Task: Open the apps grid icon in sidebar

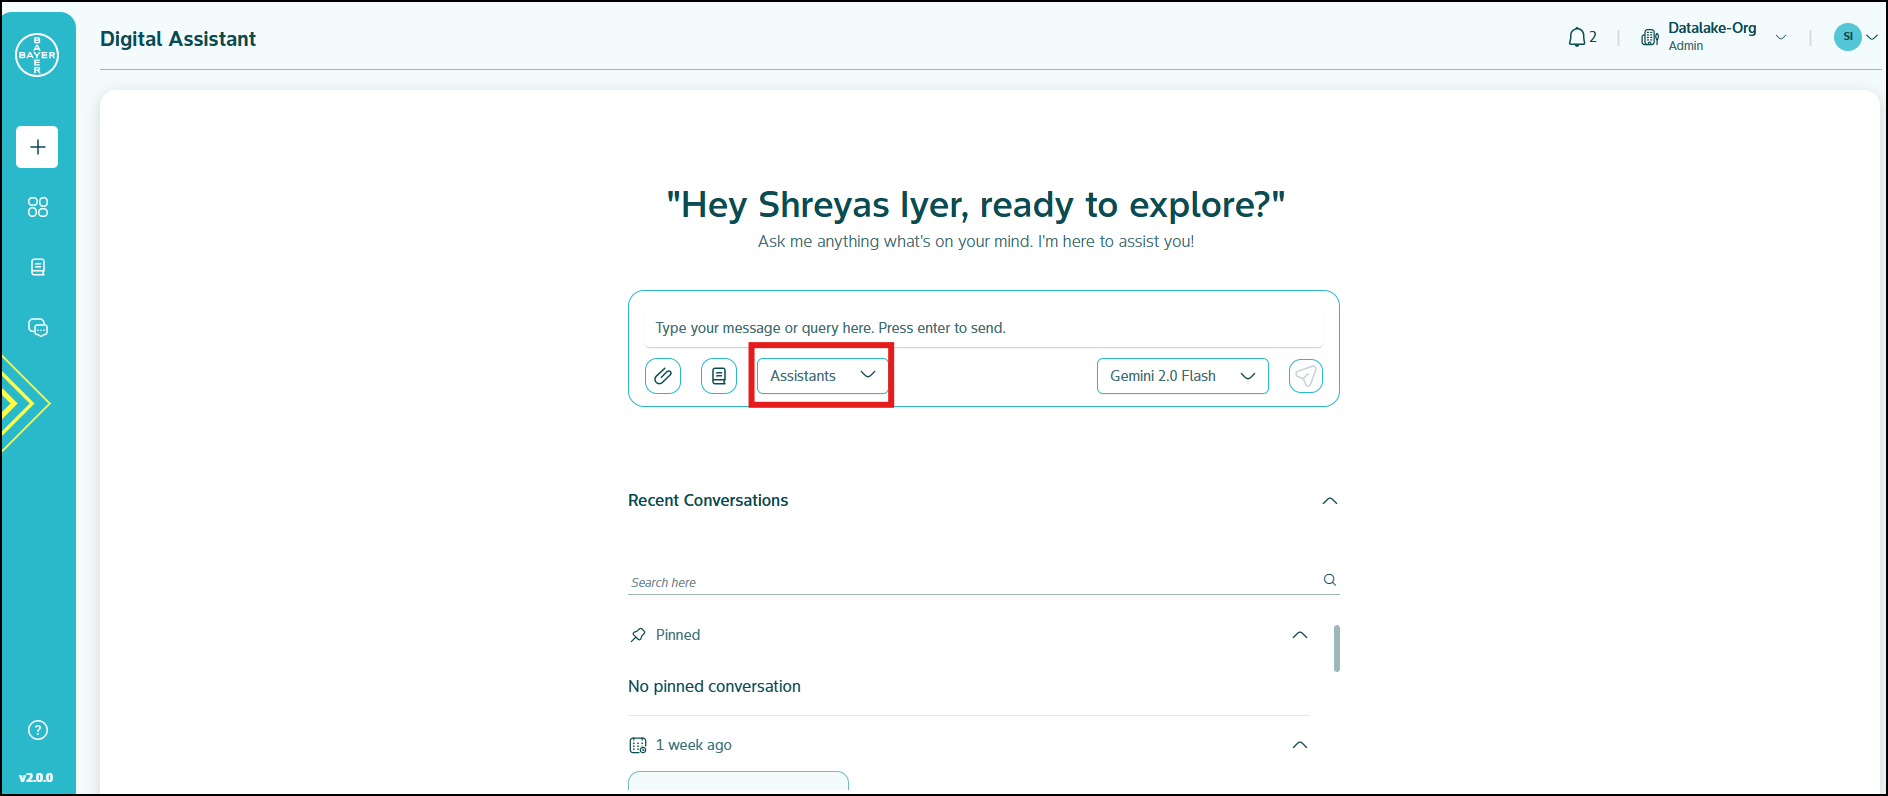Action: point(37,207)
